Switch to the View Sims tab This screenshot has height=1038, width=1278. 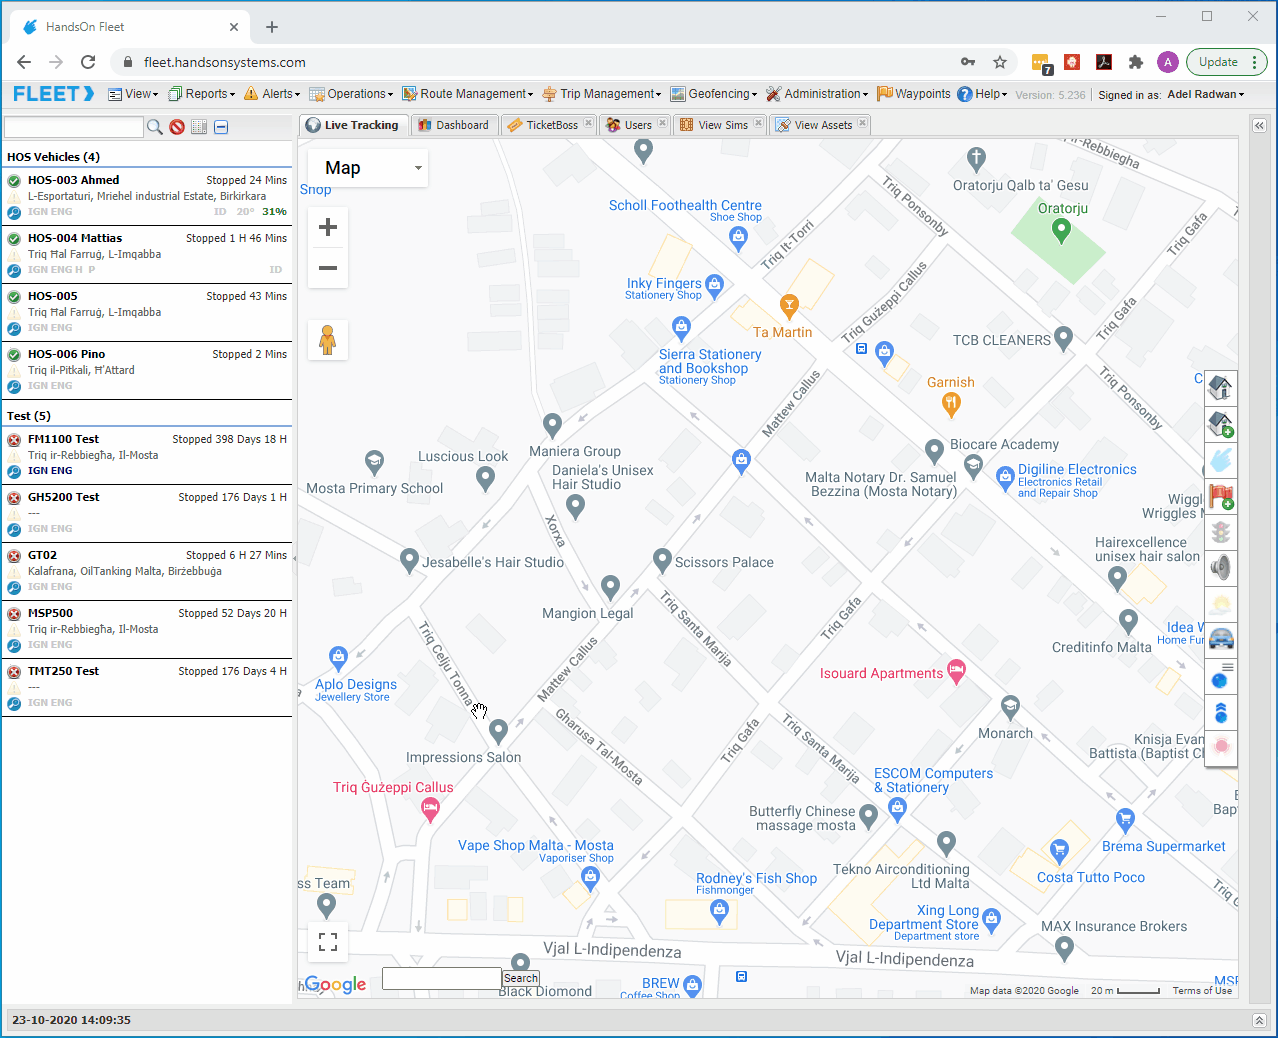(x=714, y=125)
